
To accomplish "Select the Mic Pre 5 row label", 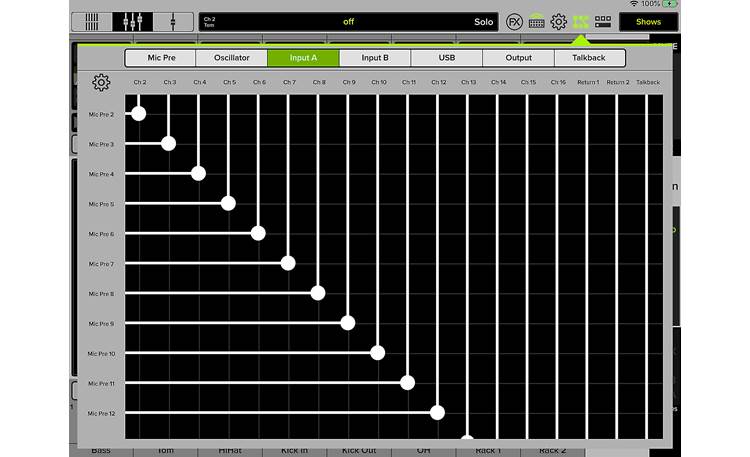I will 101,204.
